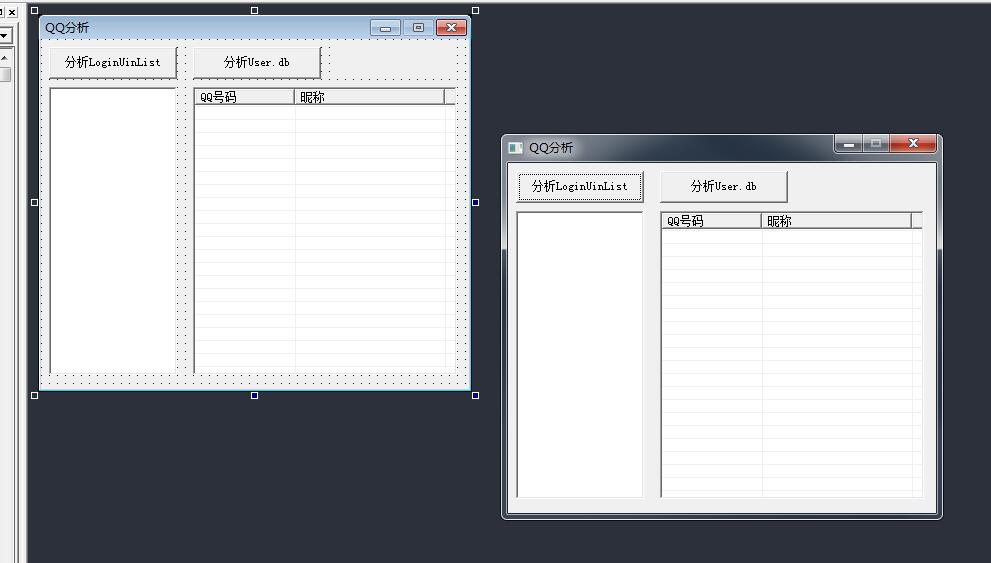Select 昵称 column header in designer form
The width and height of the screenshot is (991, 563).
[369, 97]
